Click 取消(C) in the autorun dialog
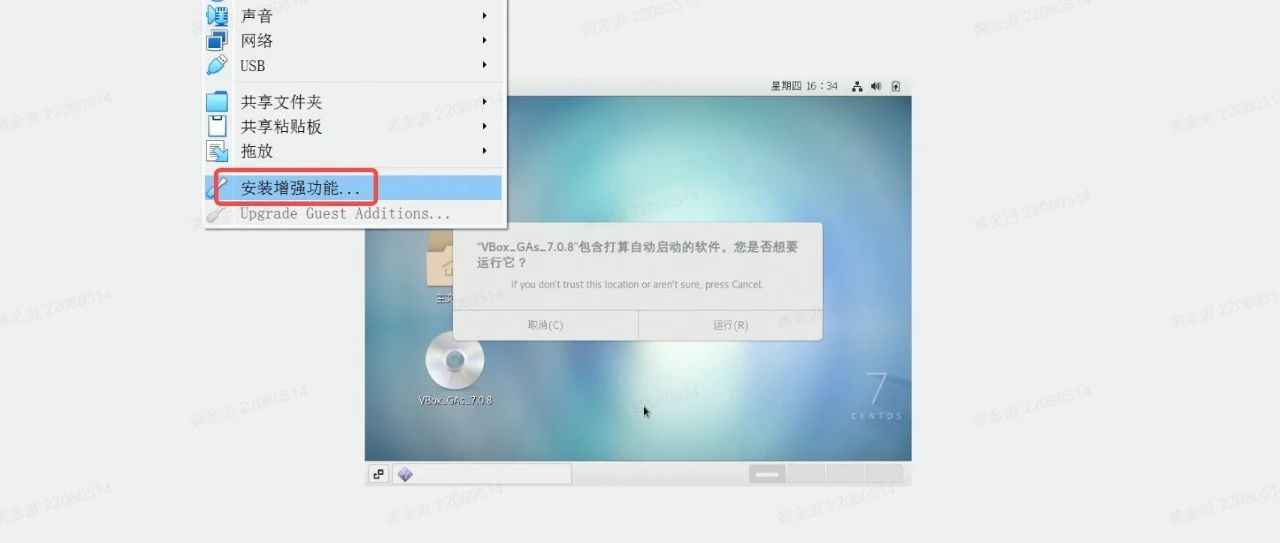1280x543 pixels. 545,325
